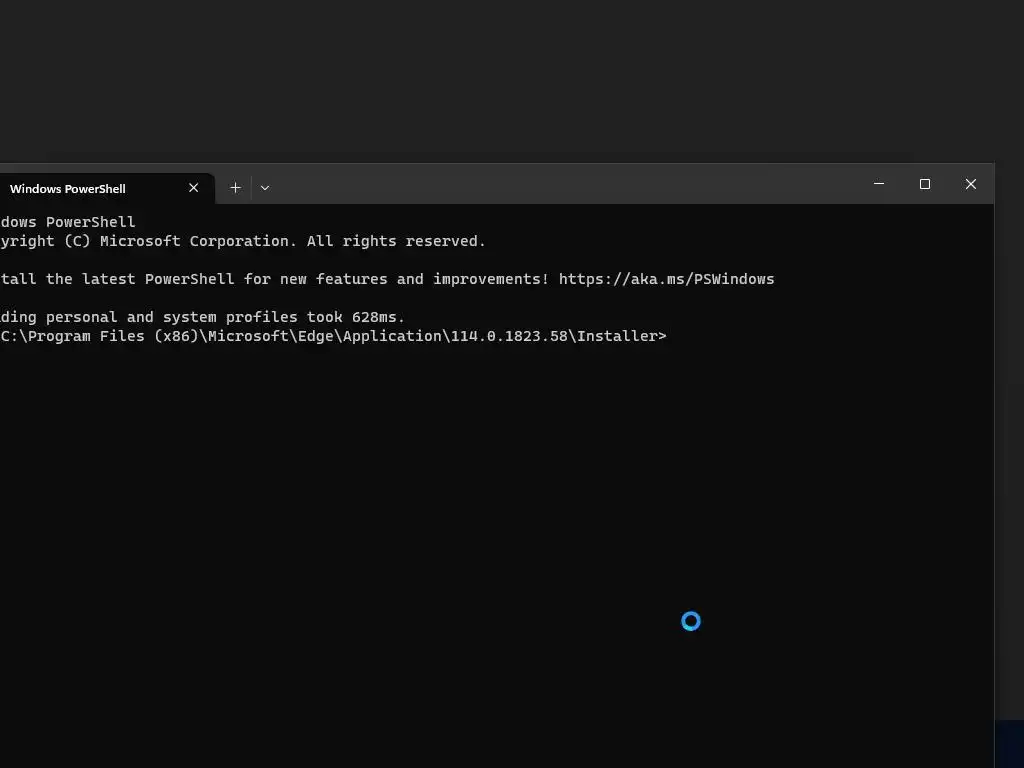
Task: Open the aka.ms/PSWindows link
Action: 666,279
